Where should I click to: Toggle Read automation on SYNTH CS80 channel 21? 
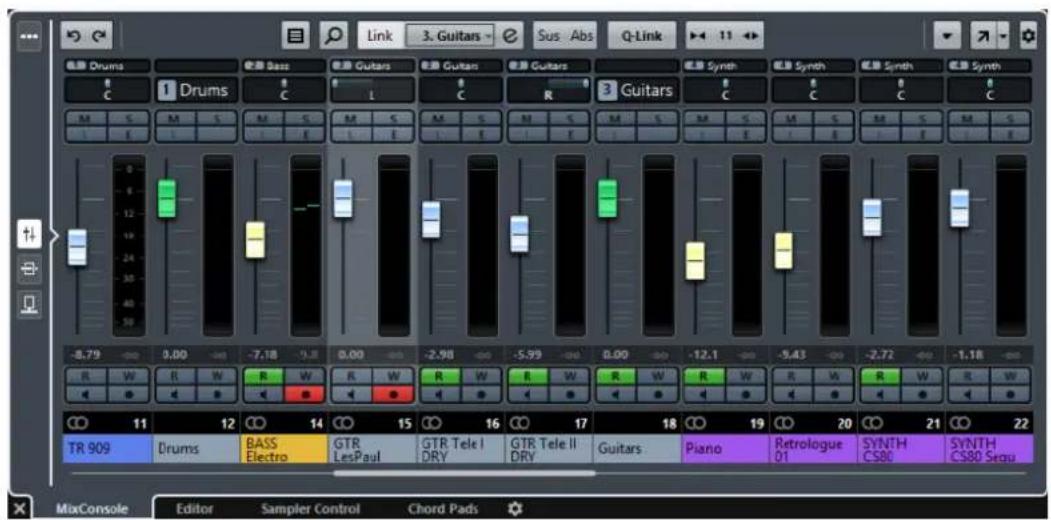tap(880, 377)
